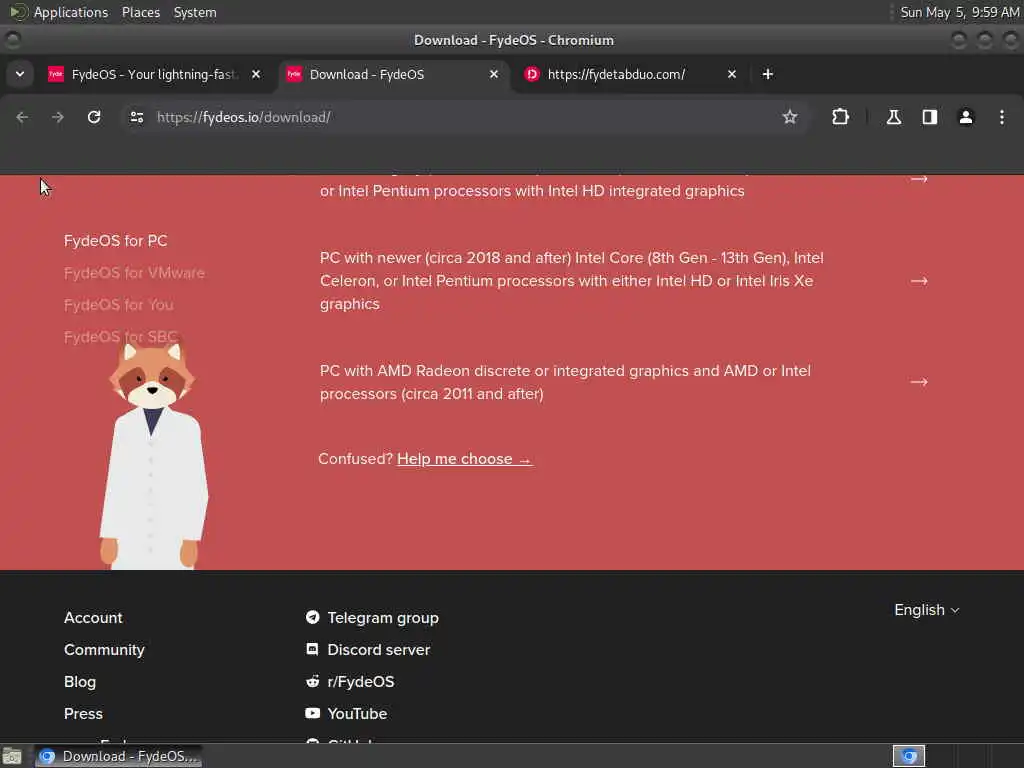Click the 'Download - FydeOS' taskbar button

pos(118,756)
